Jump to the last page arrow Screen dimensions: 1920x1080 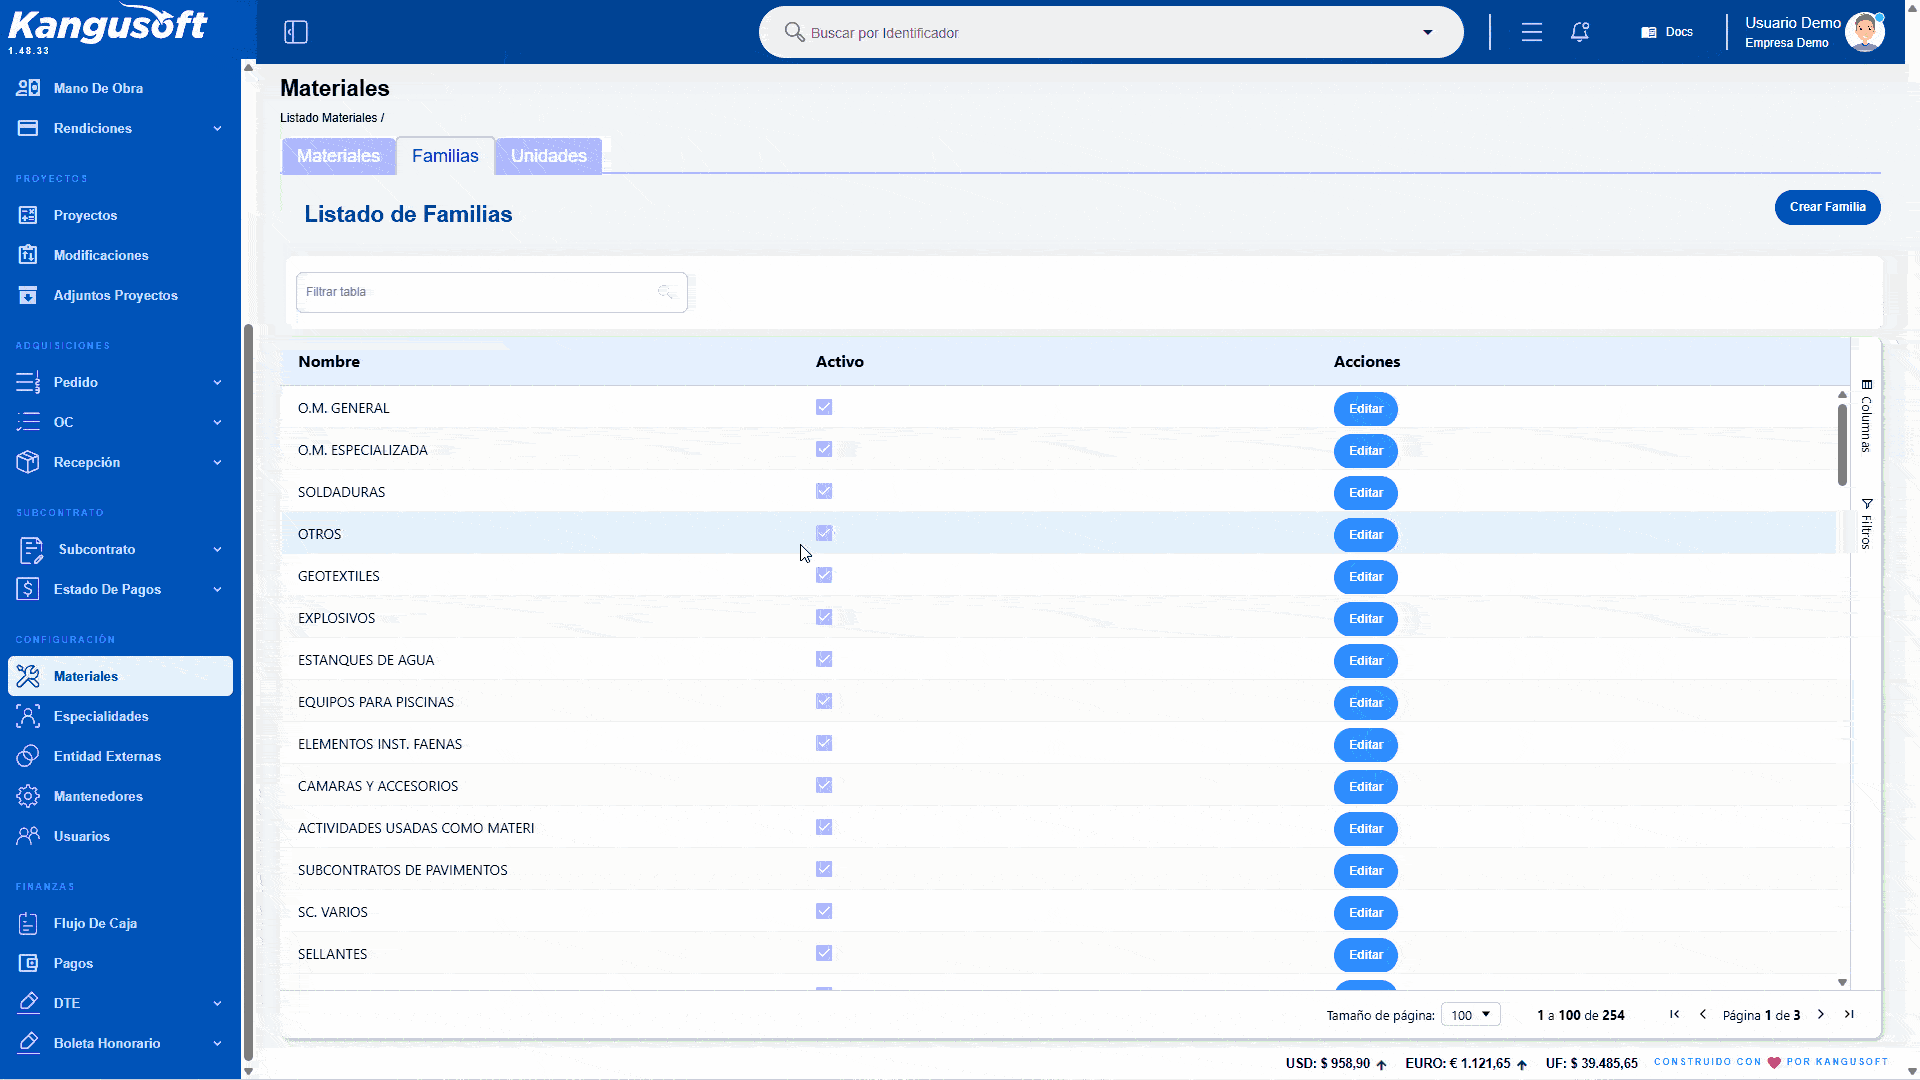[x=1849, y=1014]
